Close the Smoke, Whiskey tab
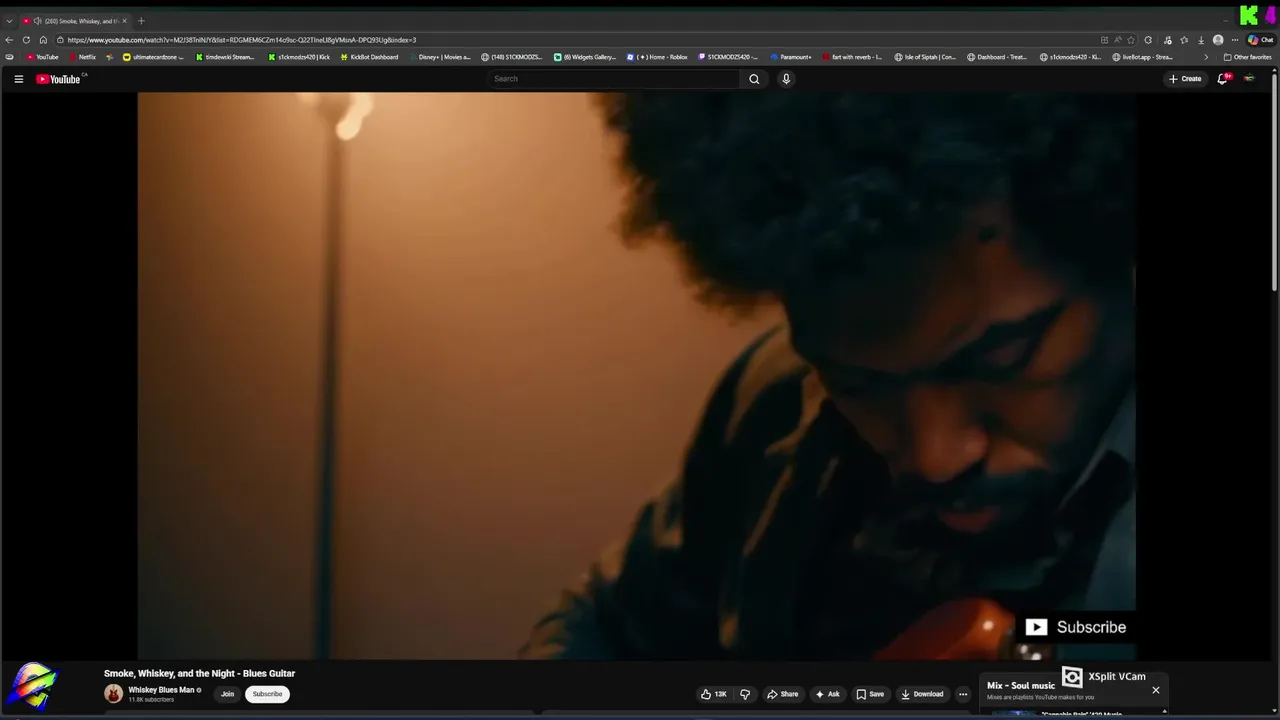 click(124, 21)
